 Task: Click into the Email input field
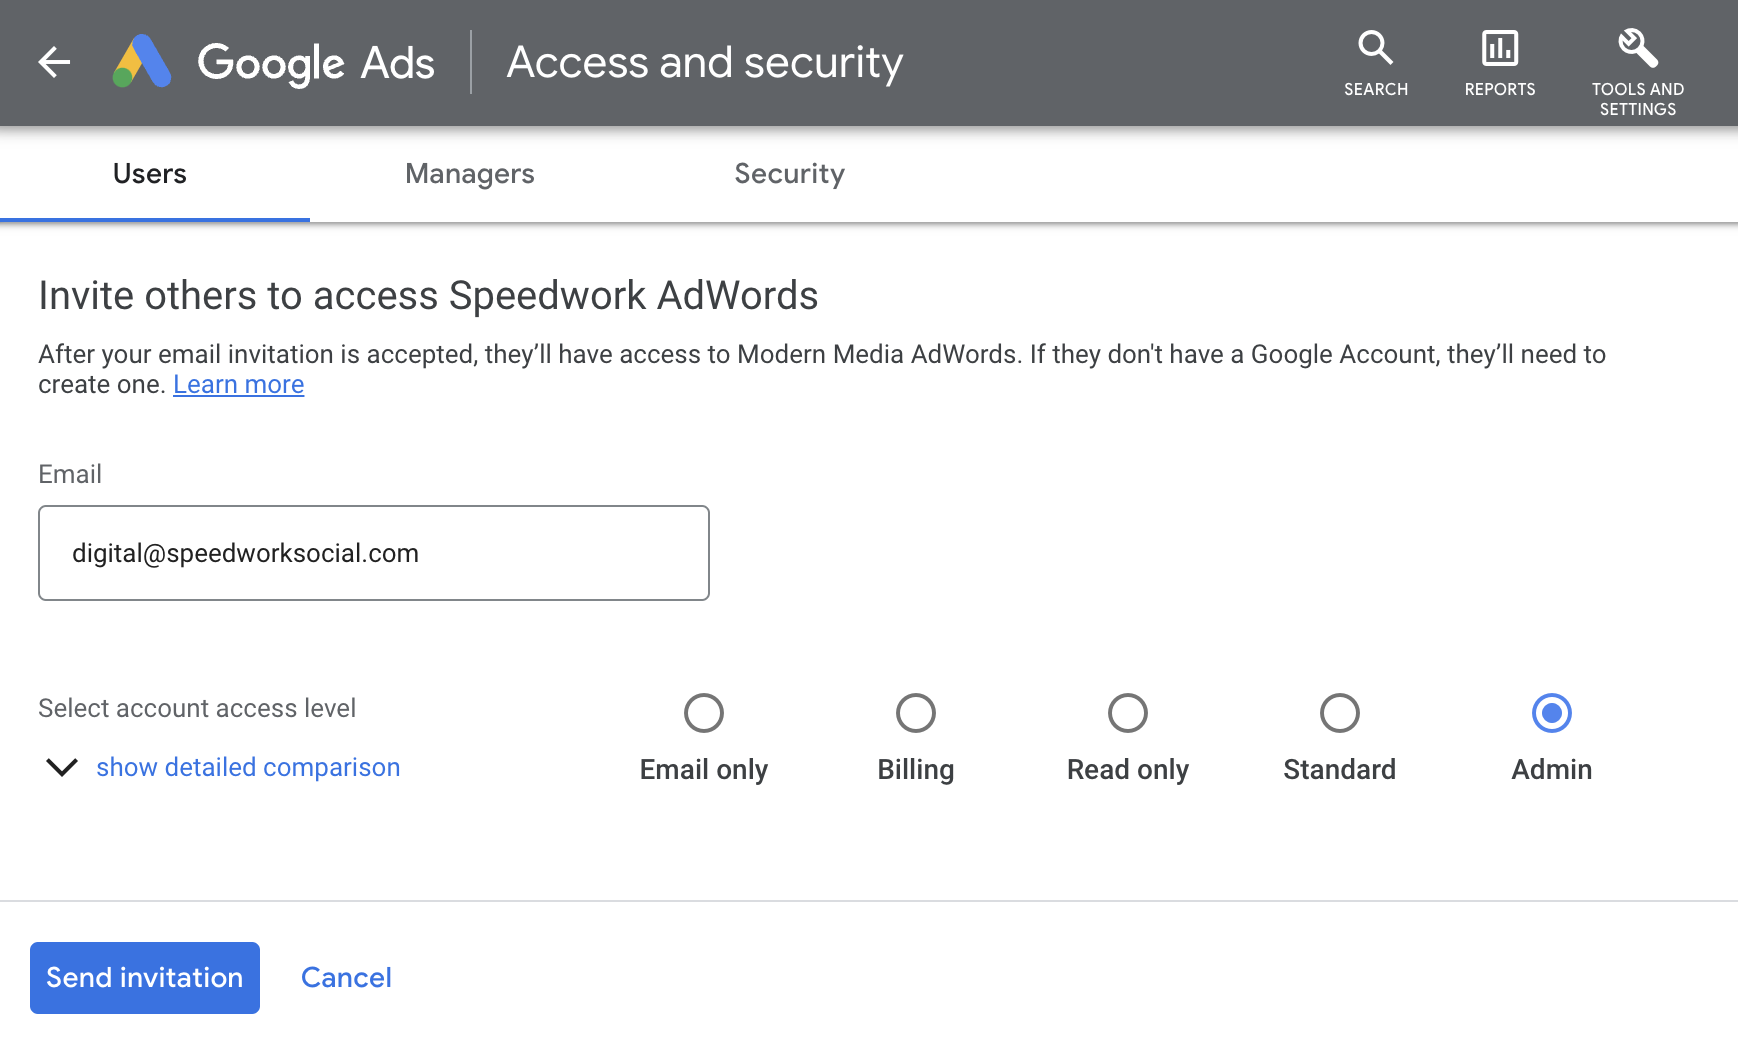pos(374,553)
